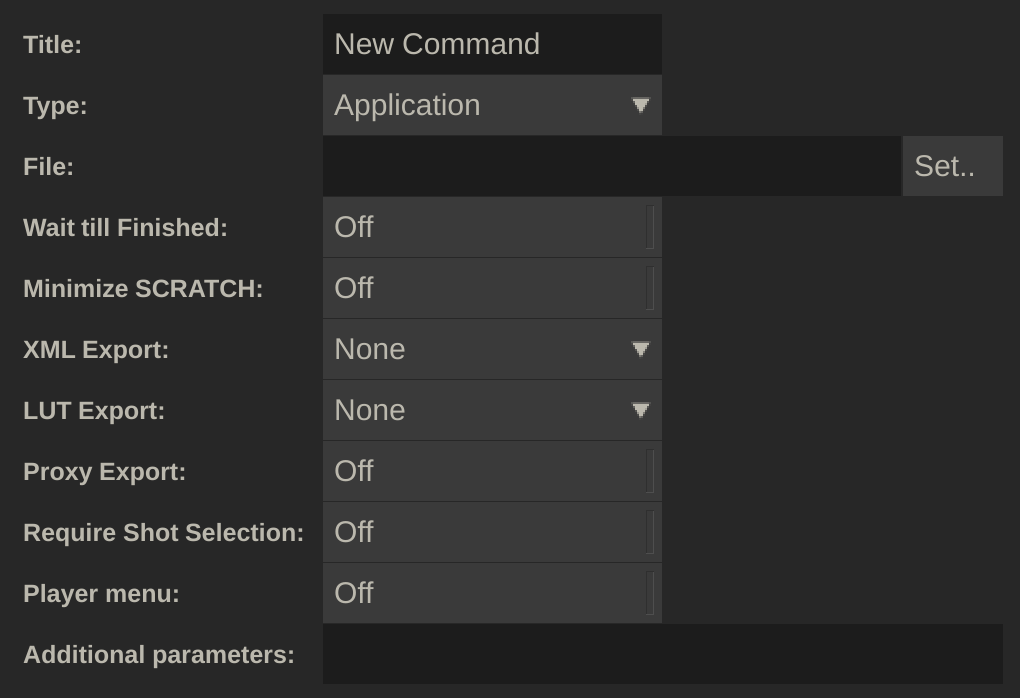The height and width of the screenshot is (698, 1020).
Task: Toggle Wait till Finished setting
Action: (x=492, y=227)
